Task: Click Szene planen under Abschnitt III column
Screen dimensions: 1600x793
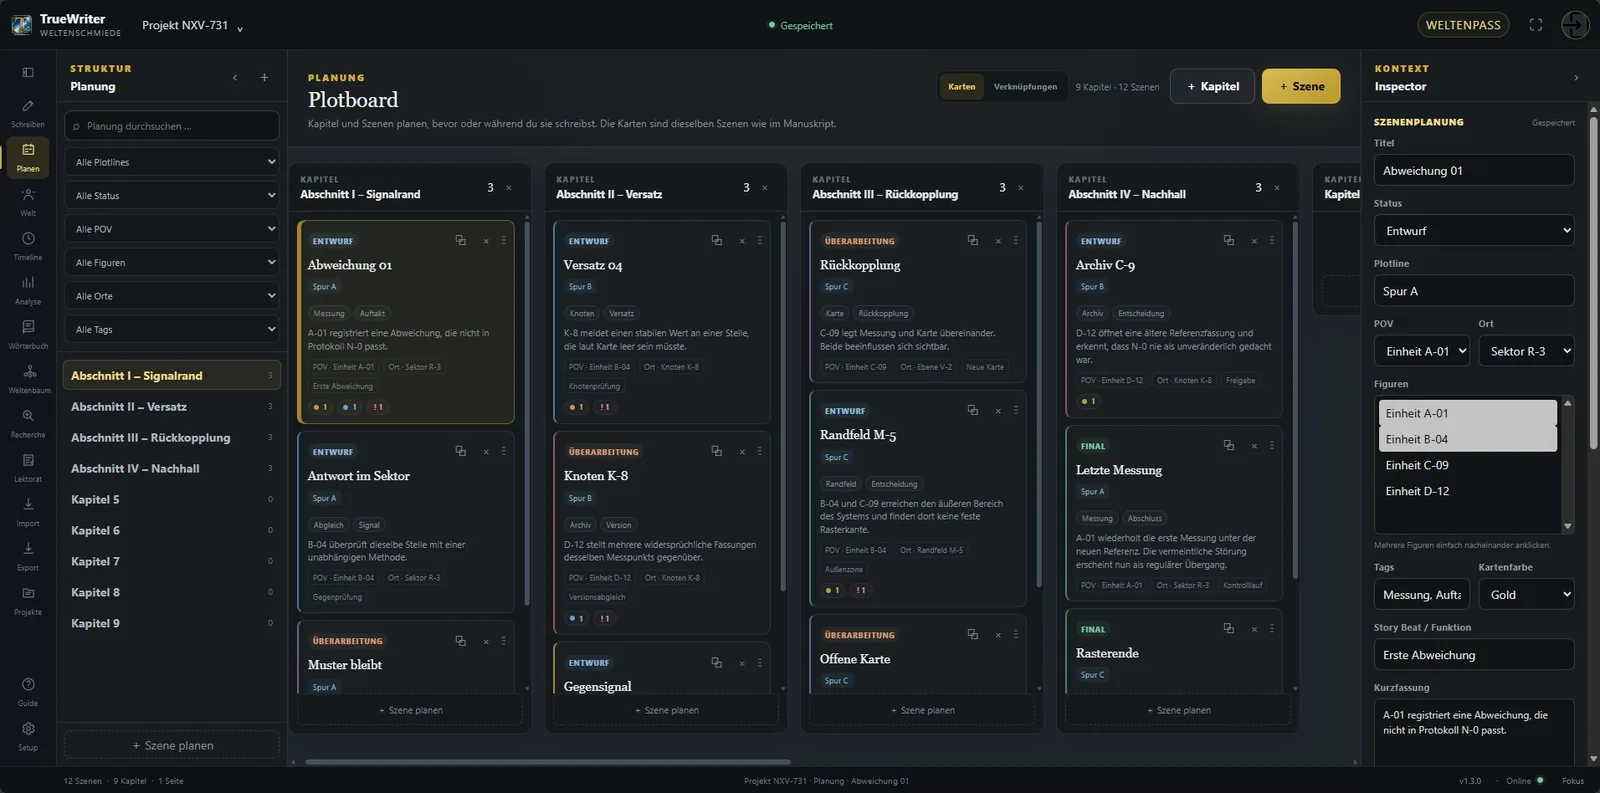Action: 922,710
